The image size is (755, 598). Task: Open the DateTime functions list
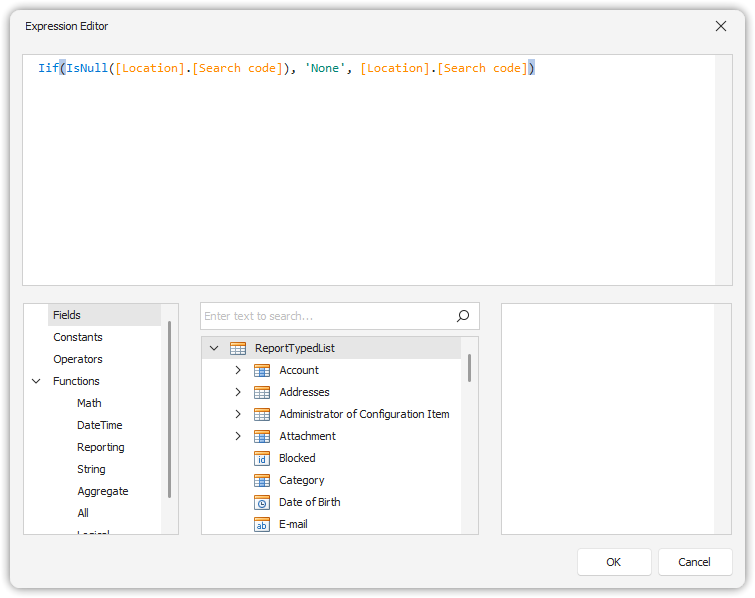100,425
